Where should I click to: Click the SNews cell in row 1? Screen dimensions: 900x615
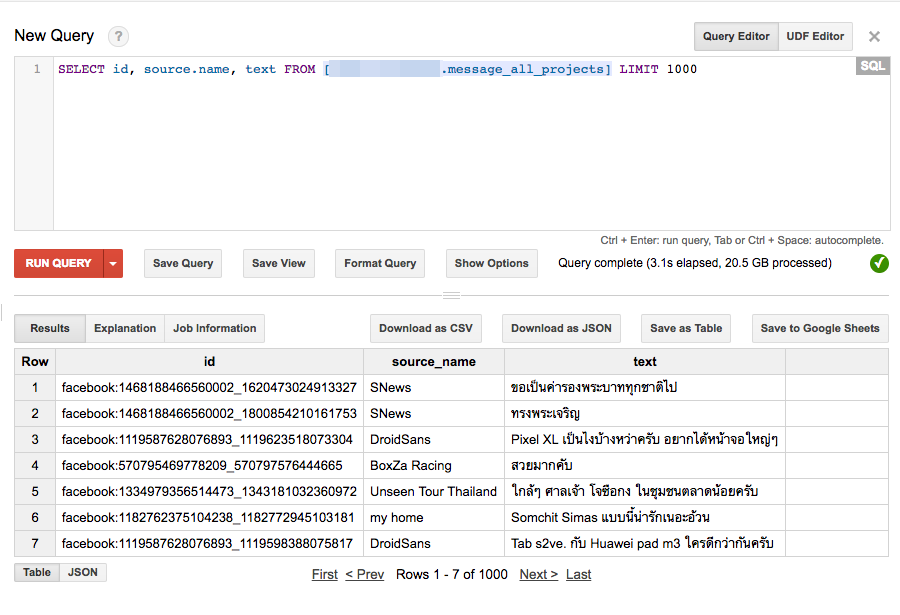(434, 388)
